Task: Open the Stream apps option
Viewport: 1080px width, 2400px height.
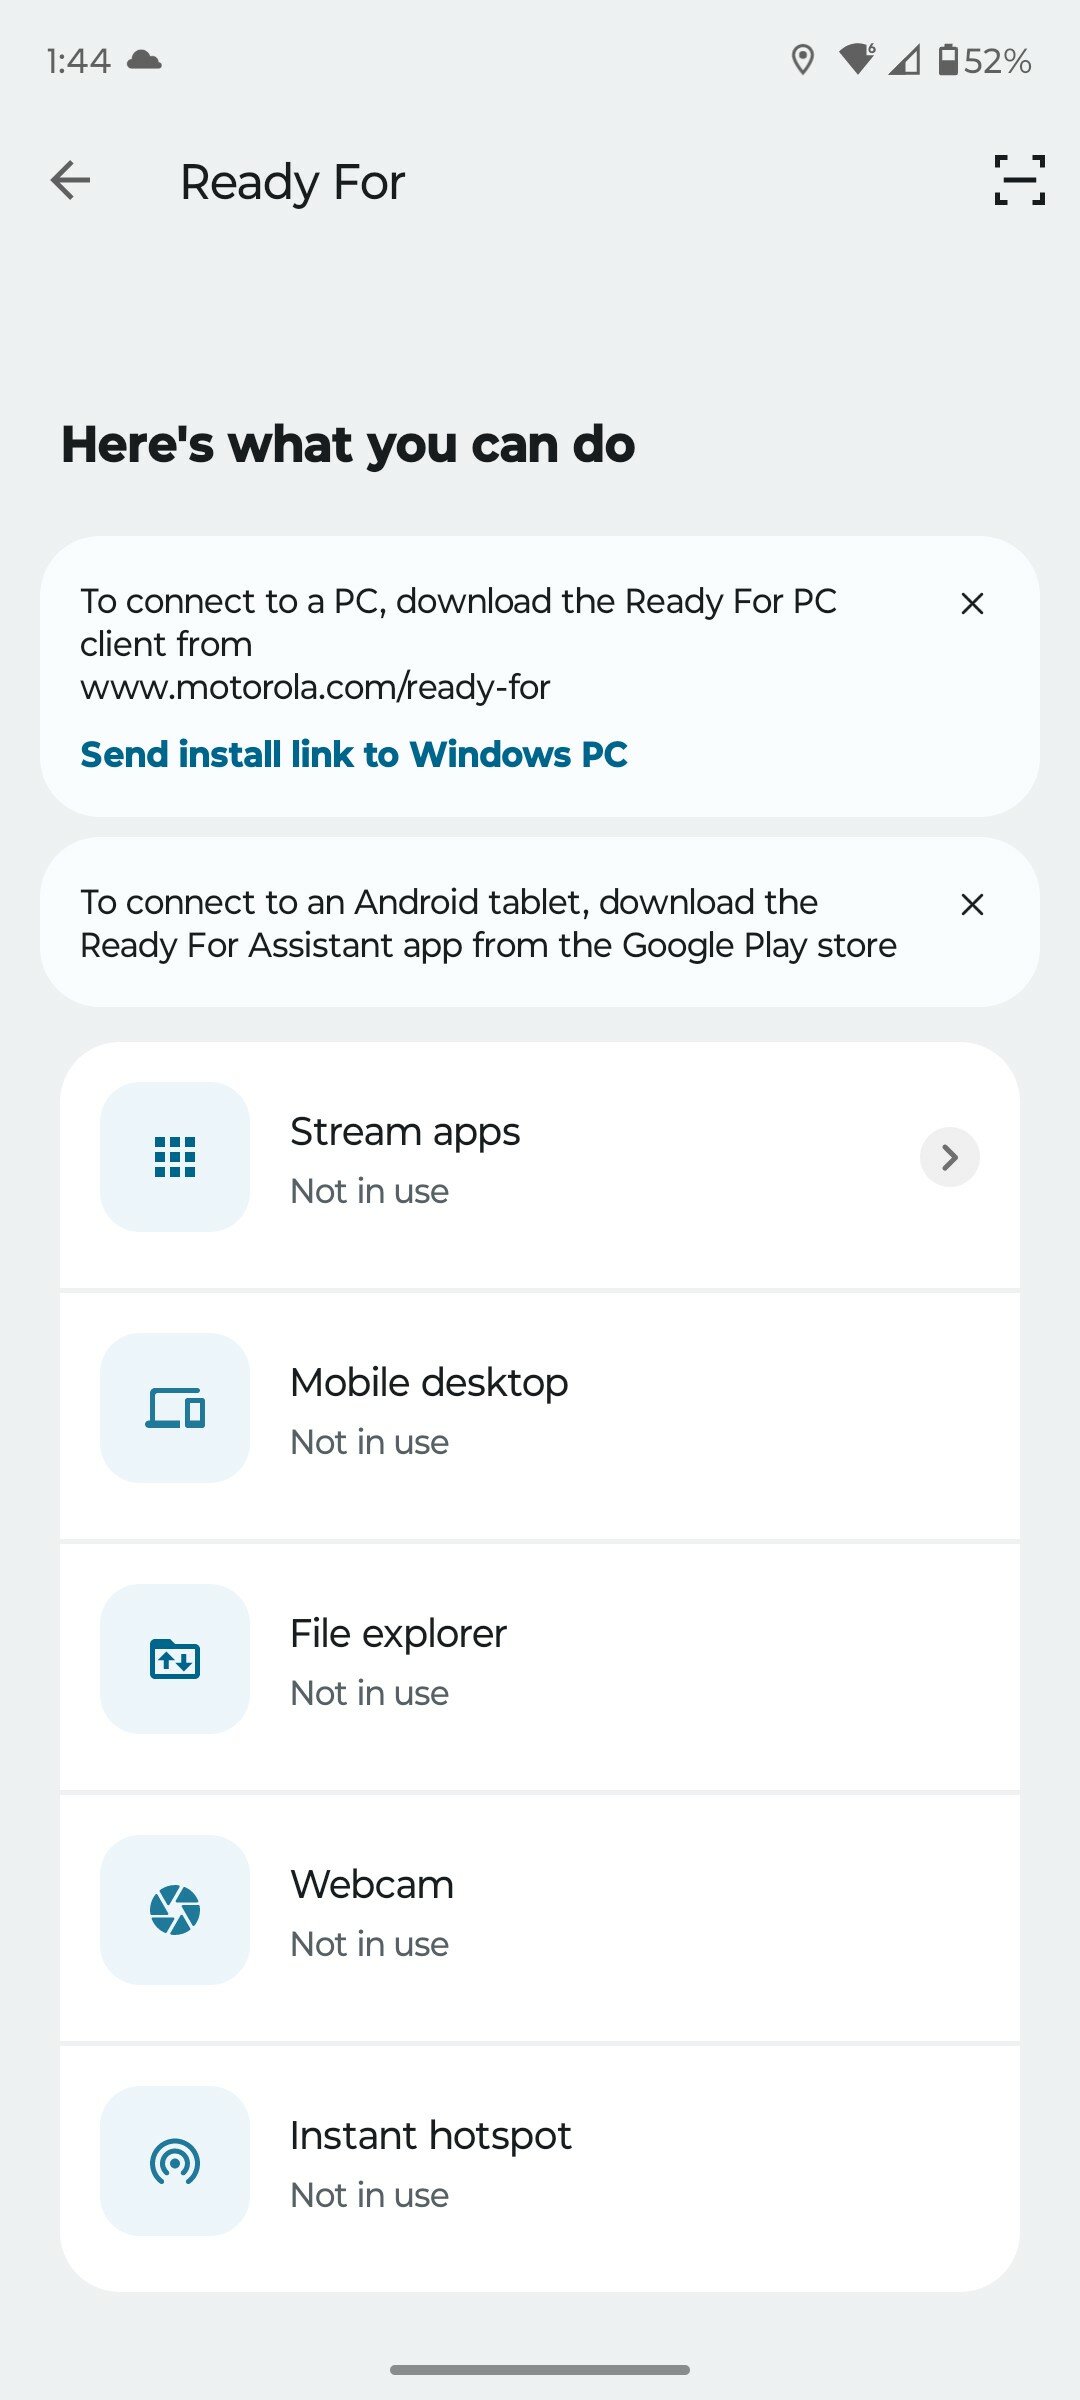Action: point(540,1165)
